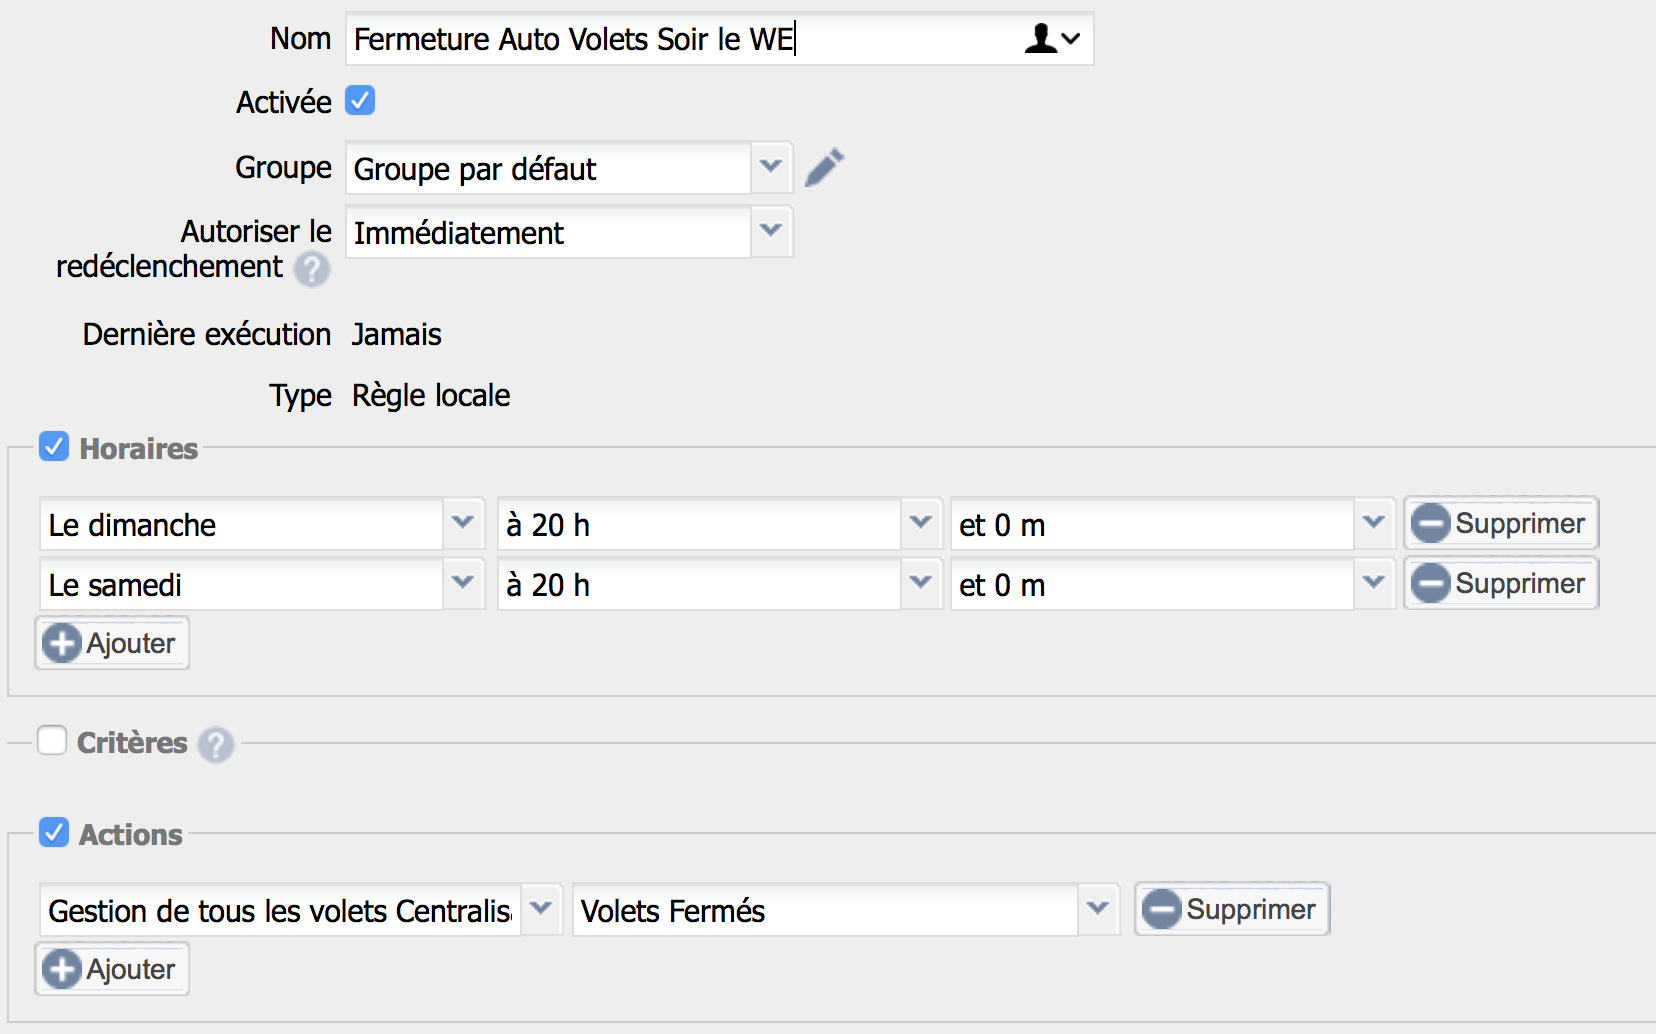1656x1034 pixels.
Task: Delete the Le dimanche schedule row
Action: 1501,523
